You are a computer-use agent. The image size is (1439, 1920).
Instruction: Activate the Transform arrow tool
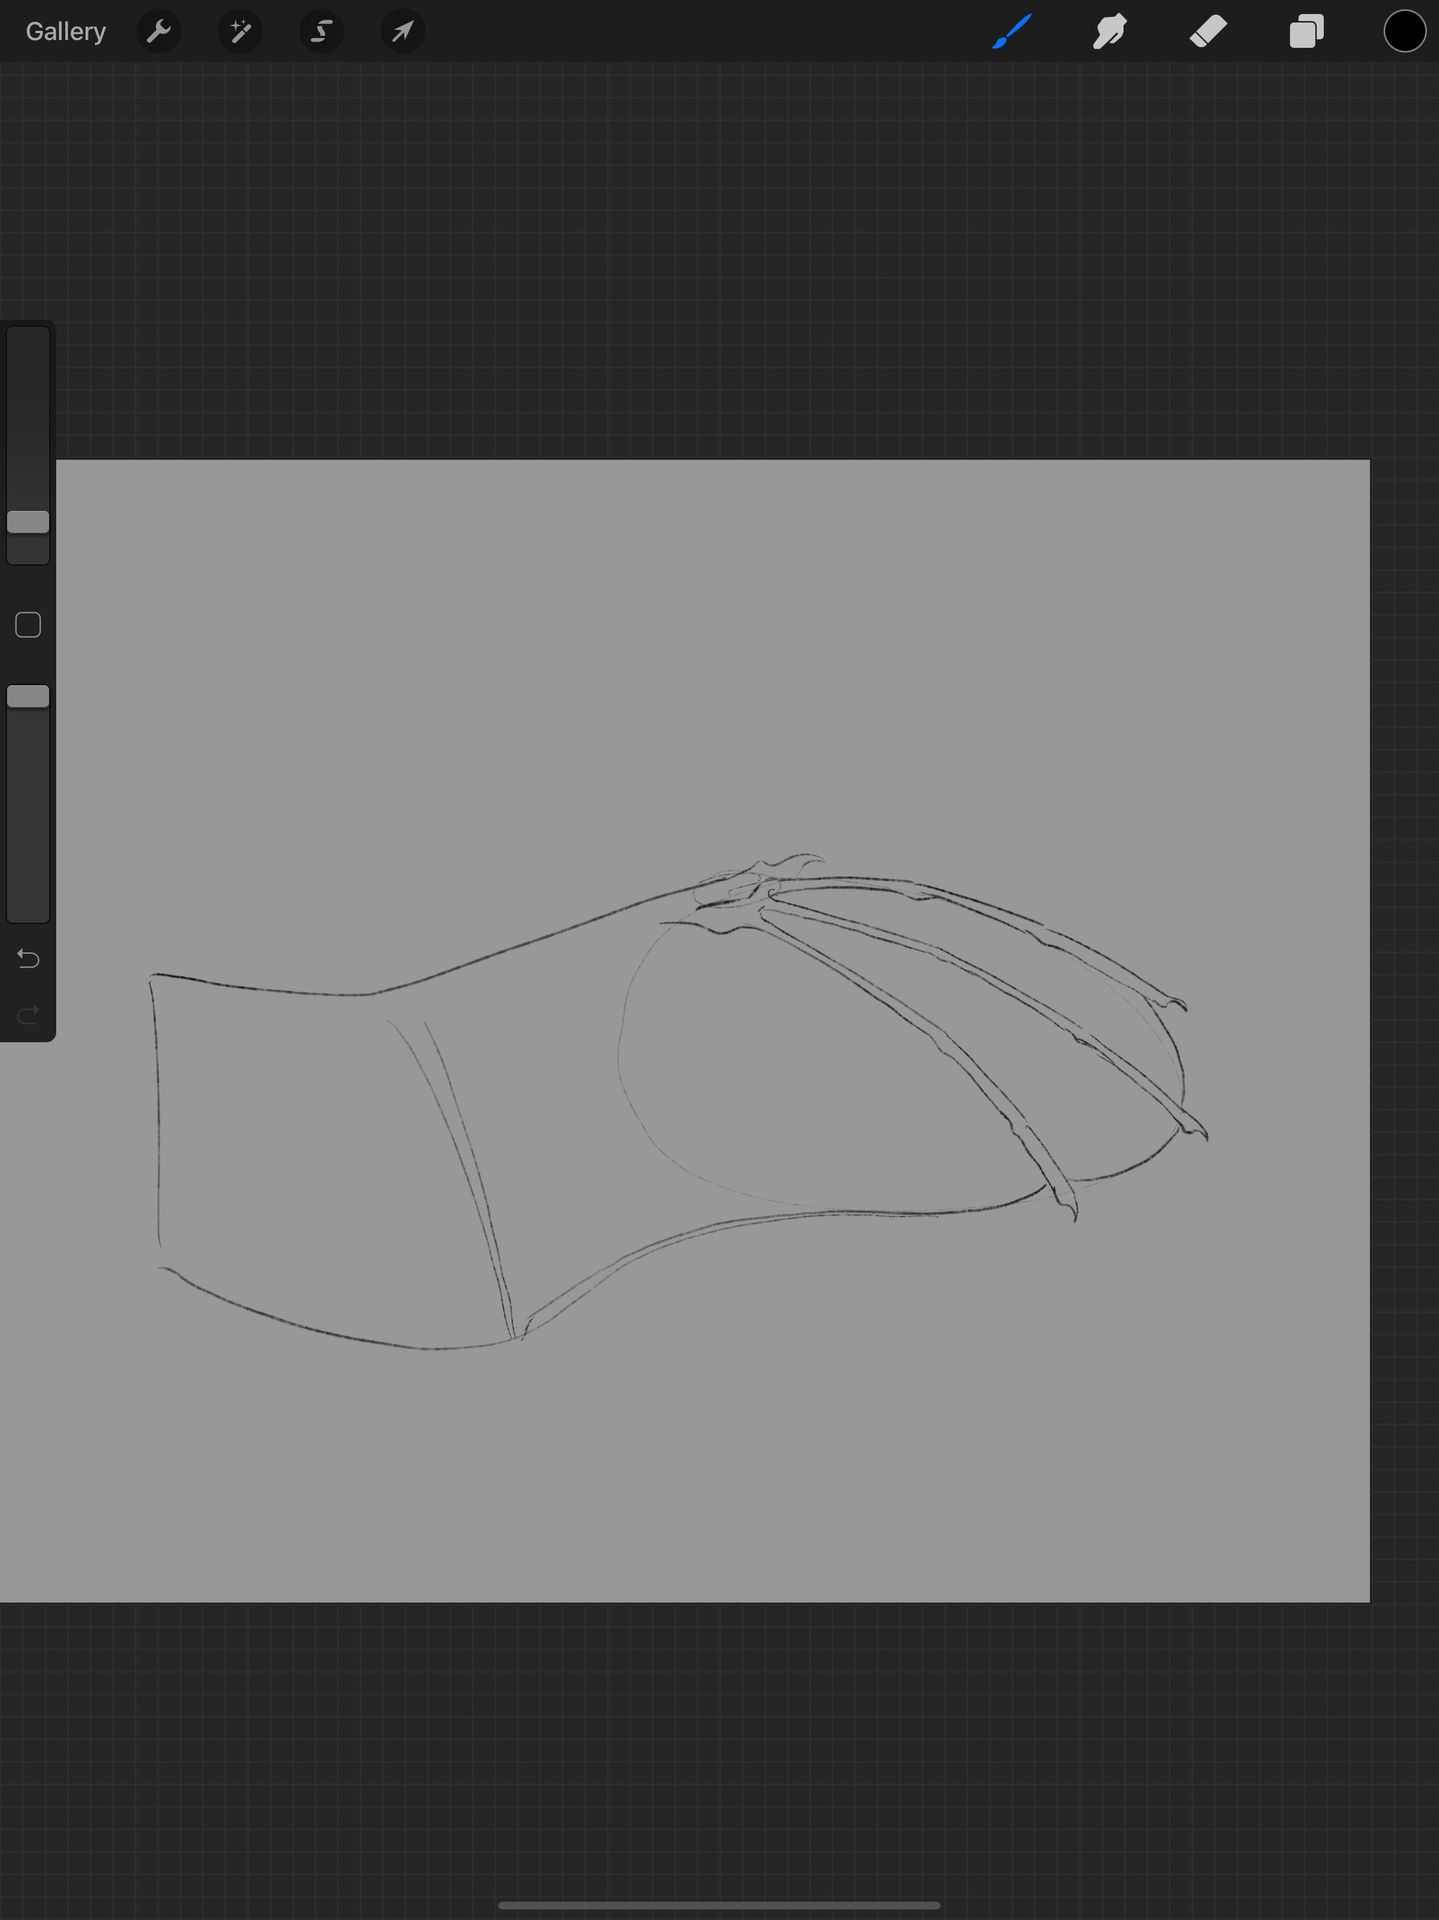click(403, 32)
